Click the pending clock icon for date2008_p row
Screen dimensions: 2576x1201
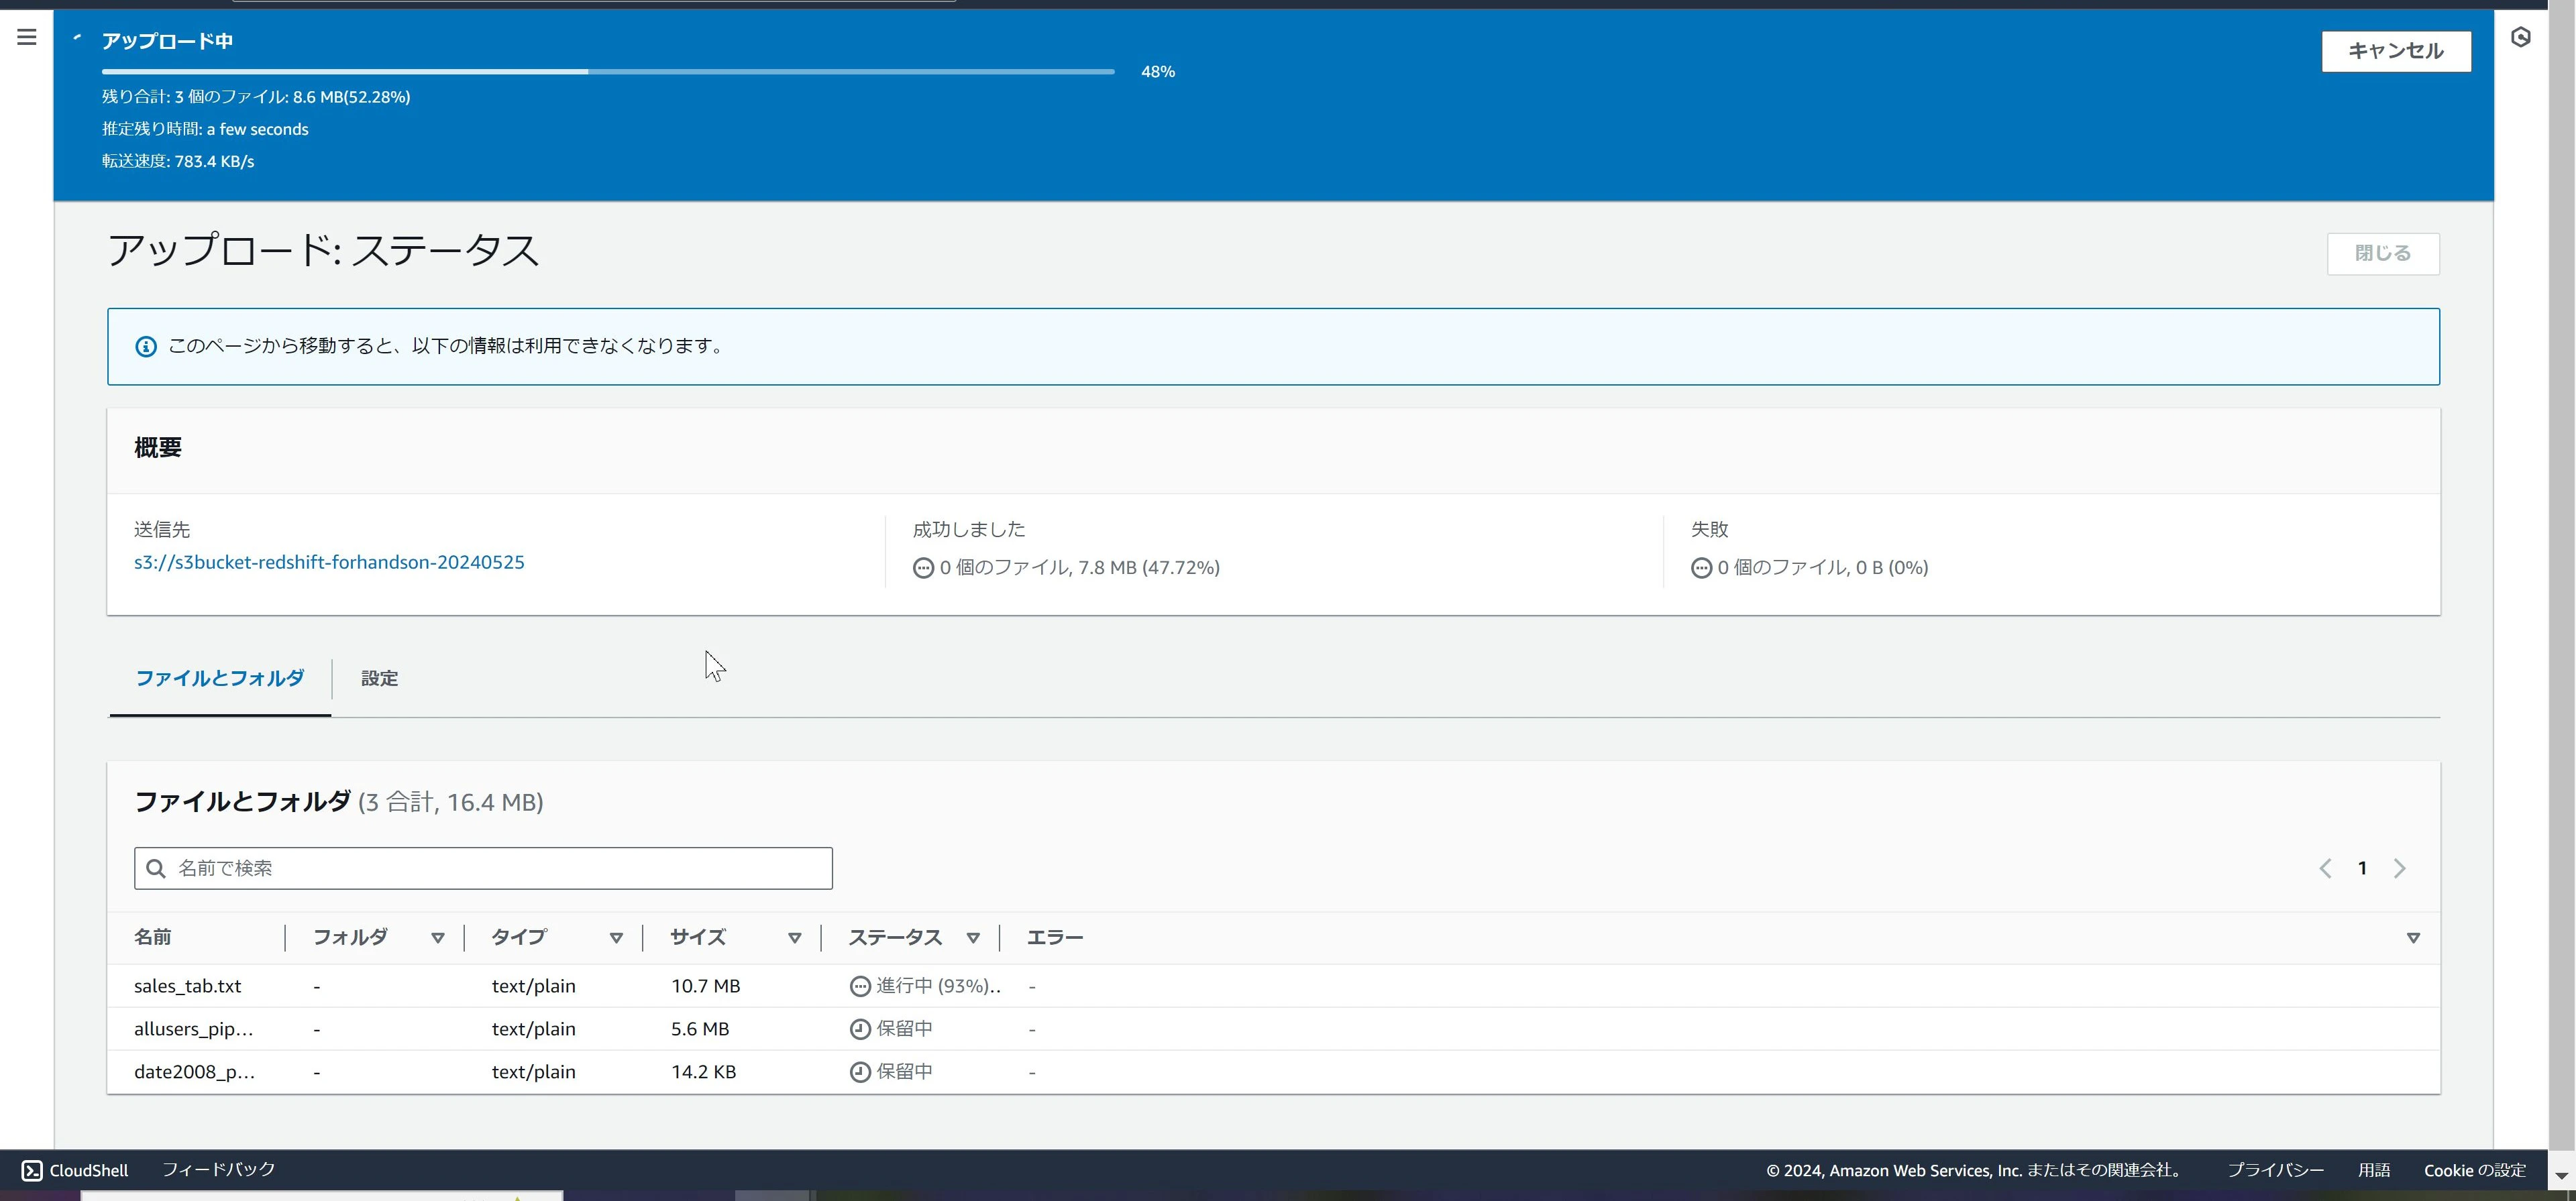point(860,1072)
